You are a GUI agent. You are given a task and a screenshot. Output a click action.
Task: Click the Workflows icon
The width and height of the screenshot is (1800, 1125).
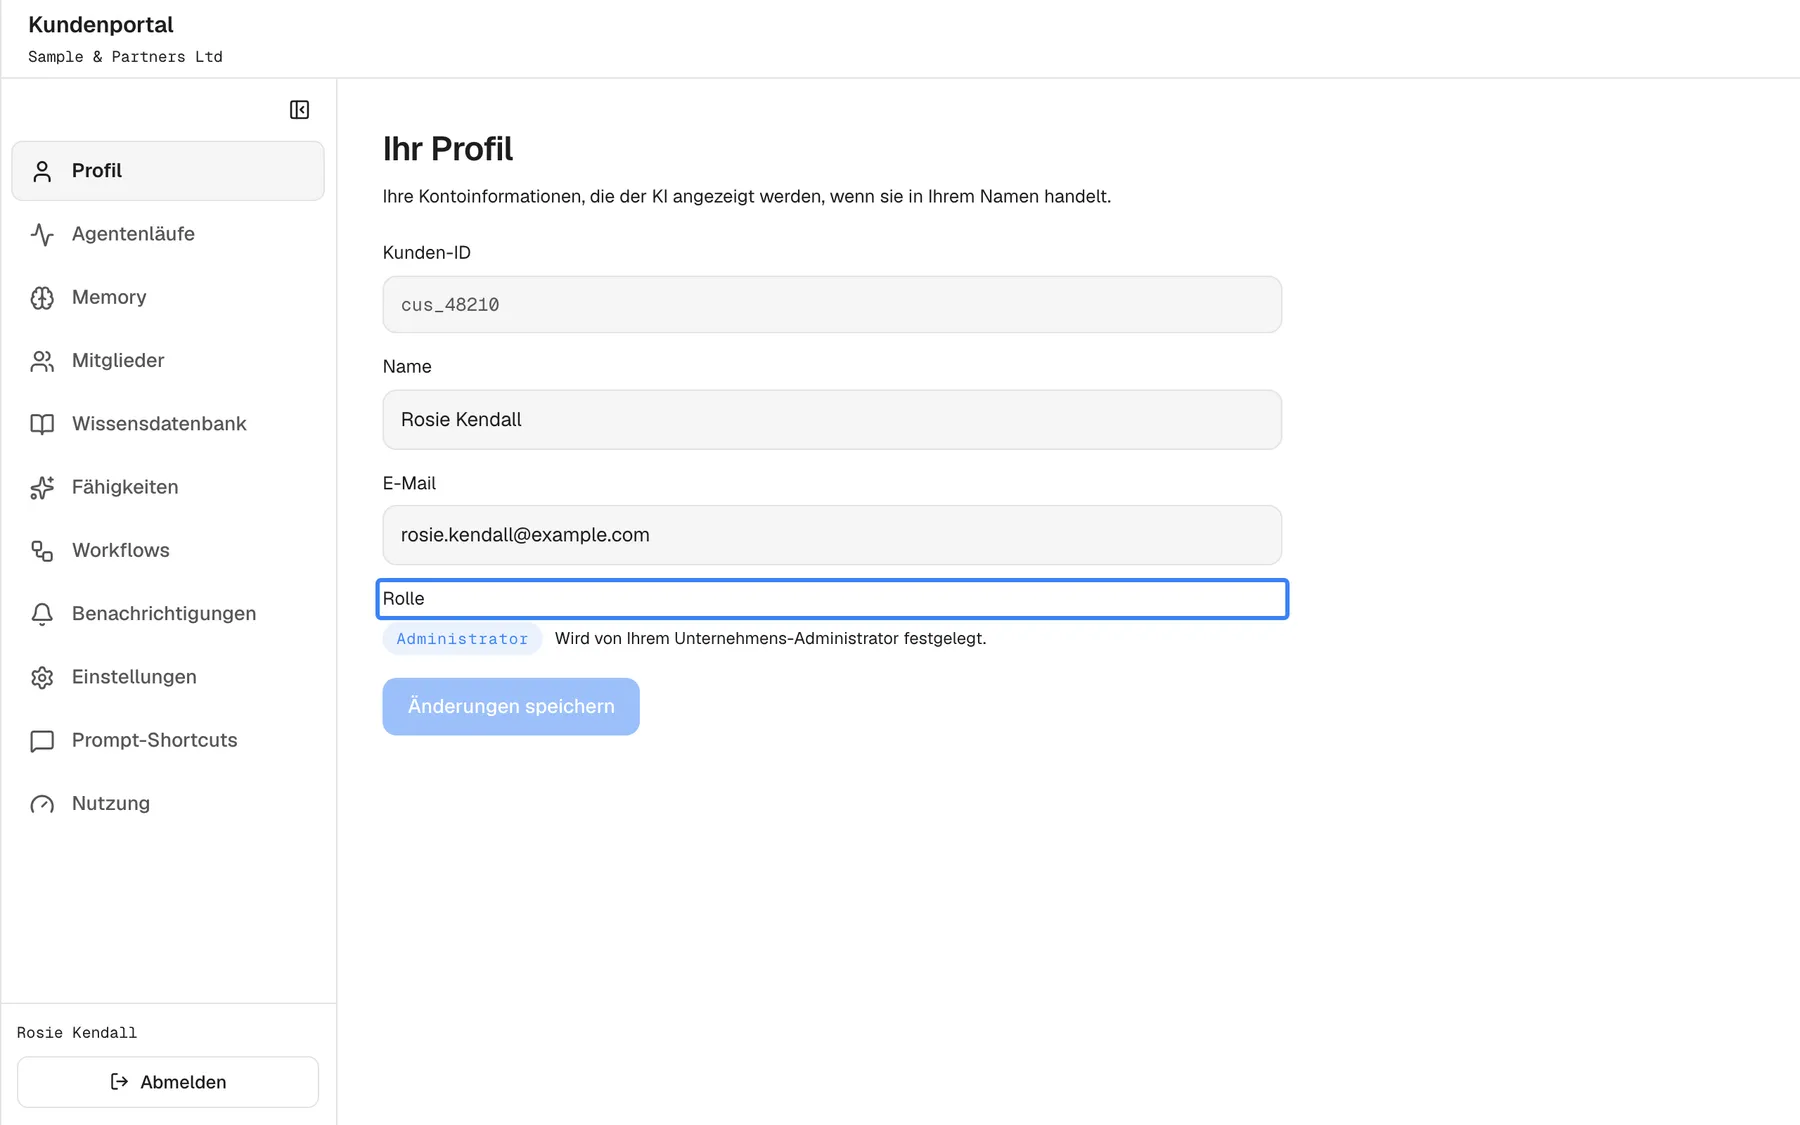pyautogui.click(x=42, y=551)
